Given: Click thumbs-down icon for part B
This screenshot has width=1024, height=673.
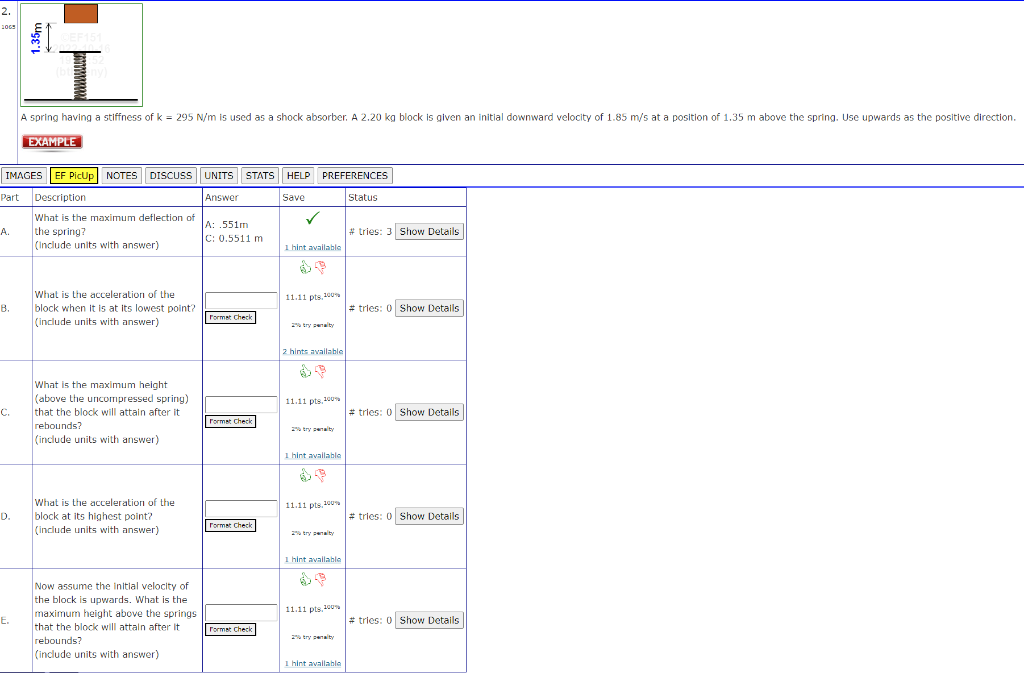Looking at the screenshot, I should click(x=320, y=267).
